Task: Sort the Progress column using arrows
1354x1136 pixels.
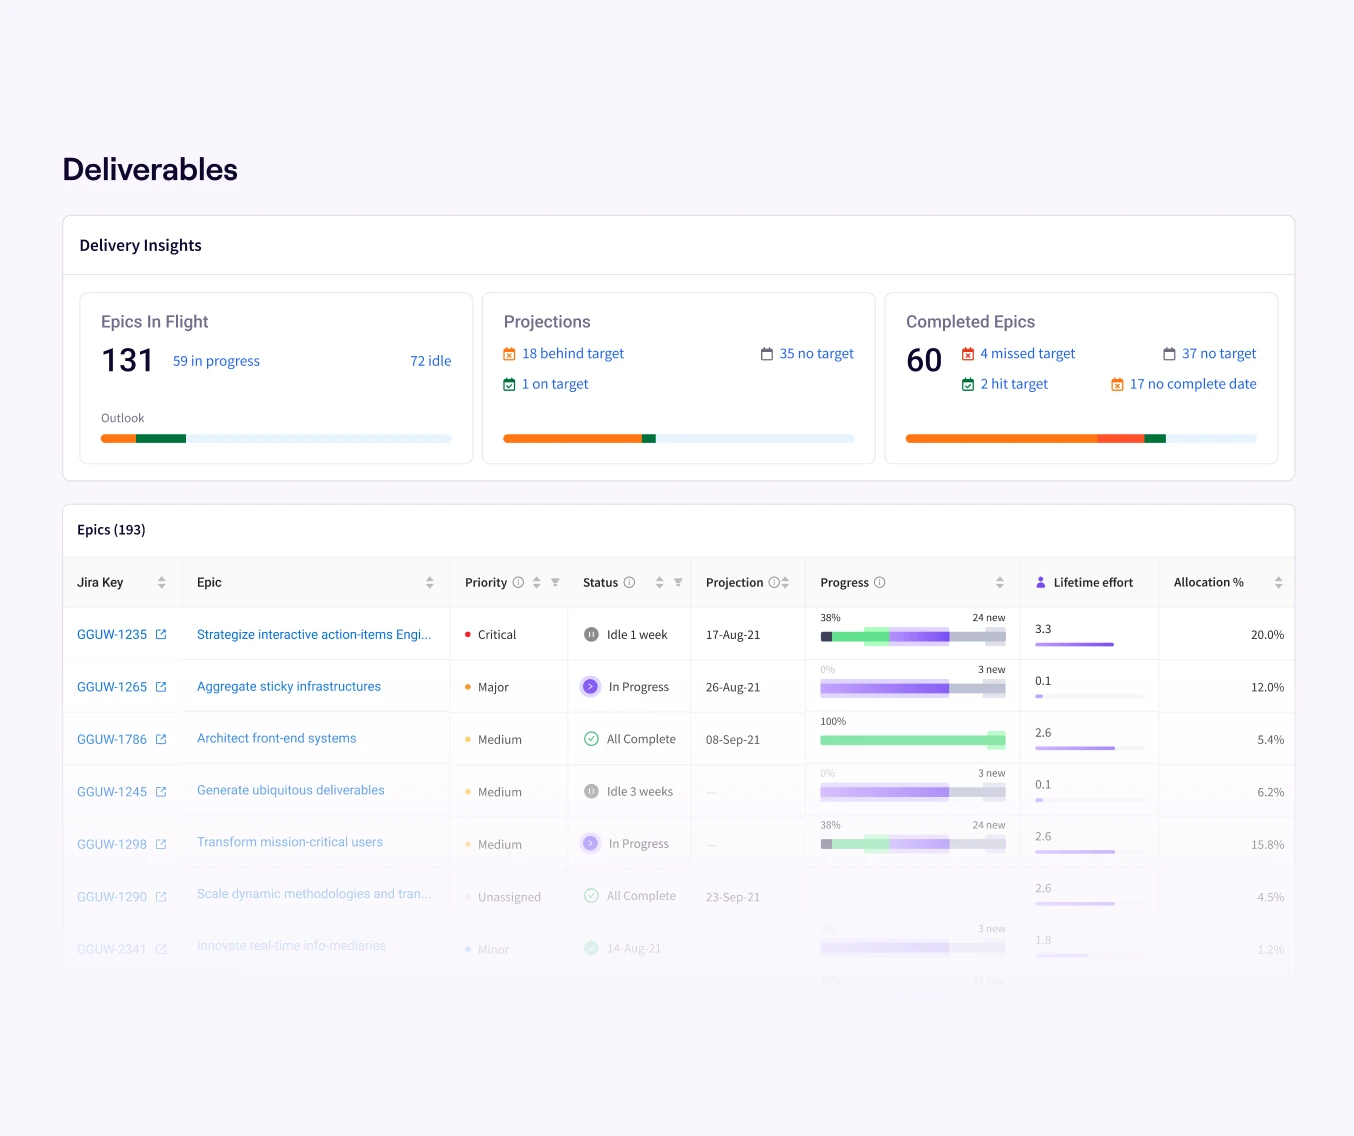Action: [999, 583]
